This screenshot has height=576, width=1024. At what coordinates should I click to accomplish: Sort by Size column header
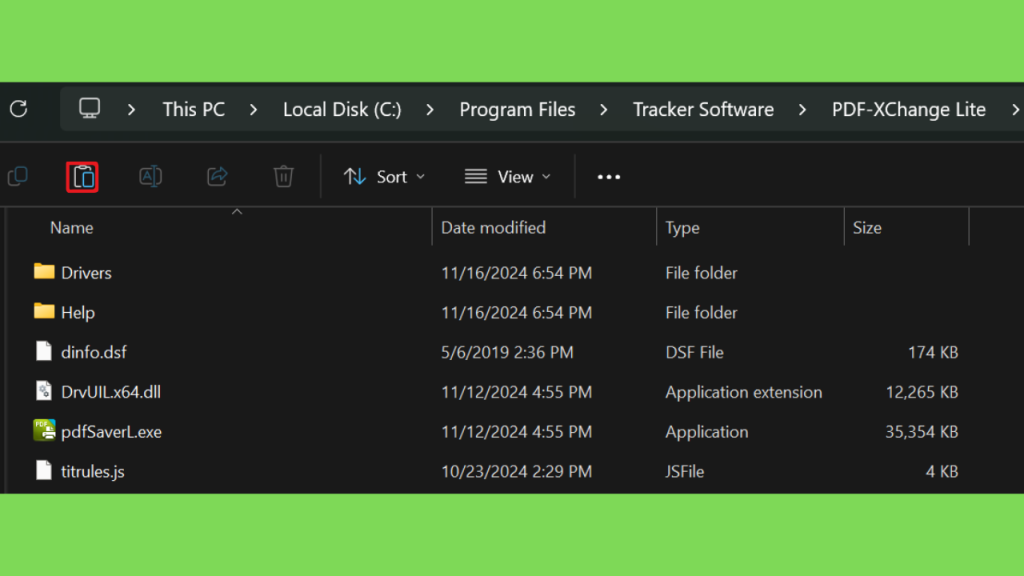pyautogui.click(x=867, y=227)
